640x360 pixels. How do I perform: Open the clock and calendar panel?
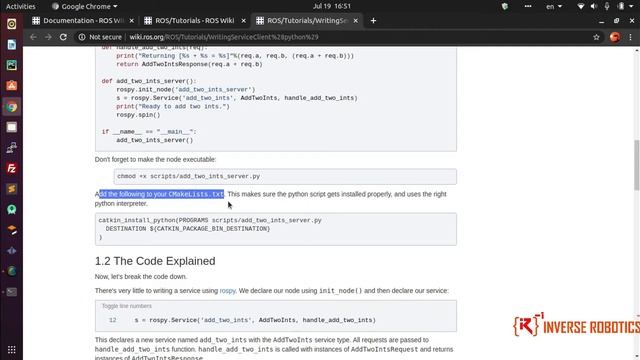(x=331, y=6)
